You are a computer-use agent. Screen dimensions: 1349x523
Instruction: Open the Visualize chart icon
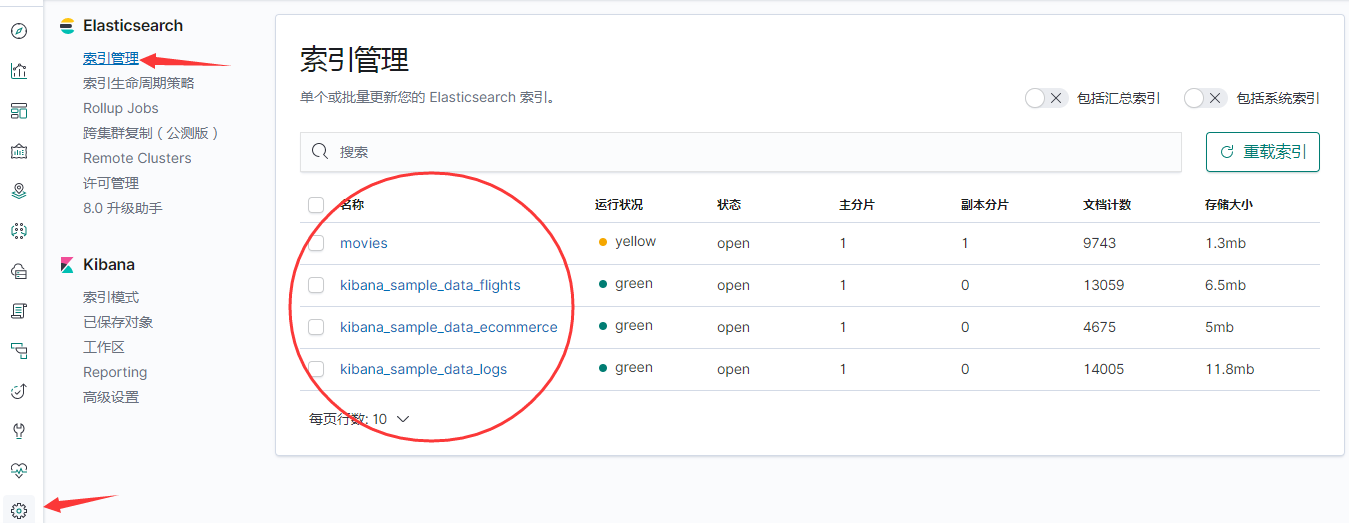click(x=19, y=71)
